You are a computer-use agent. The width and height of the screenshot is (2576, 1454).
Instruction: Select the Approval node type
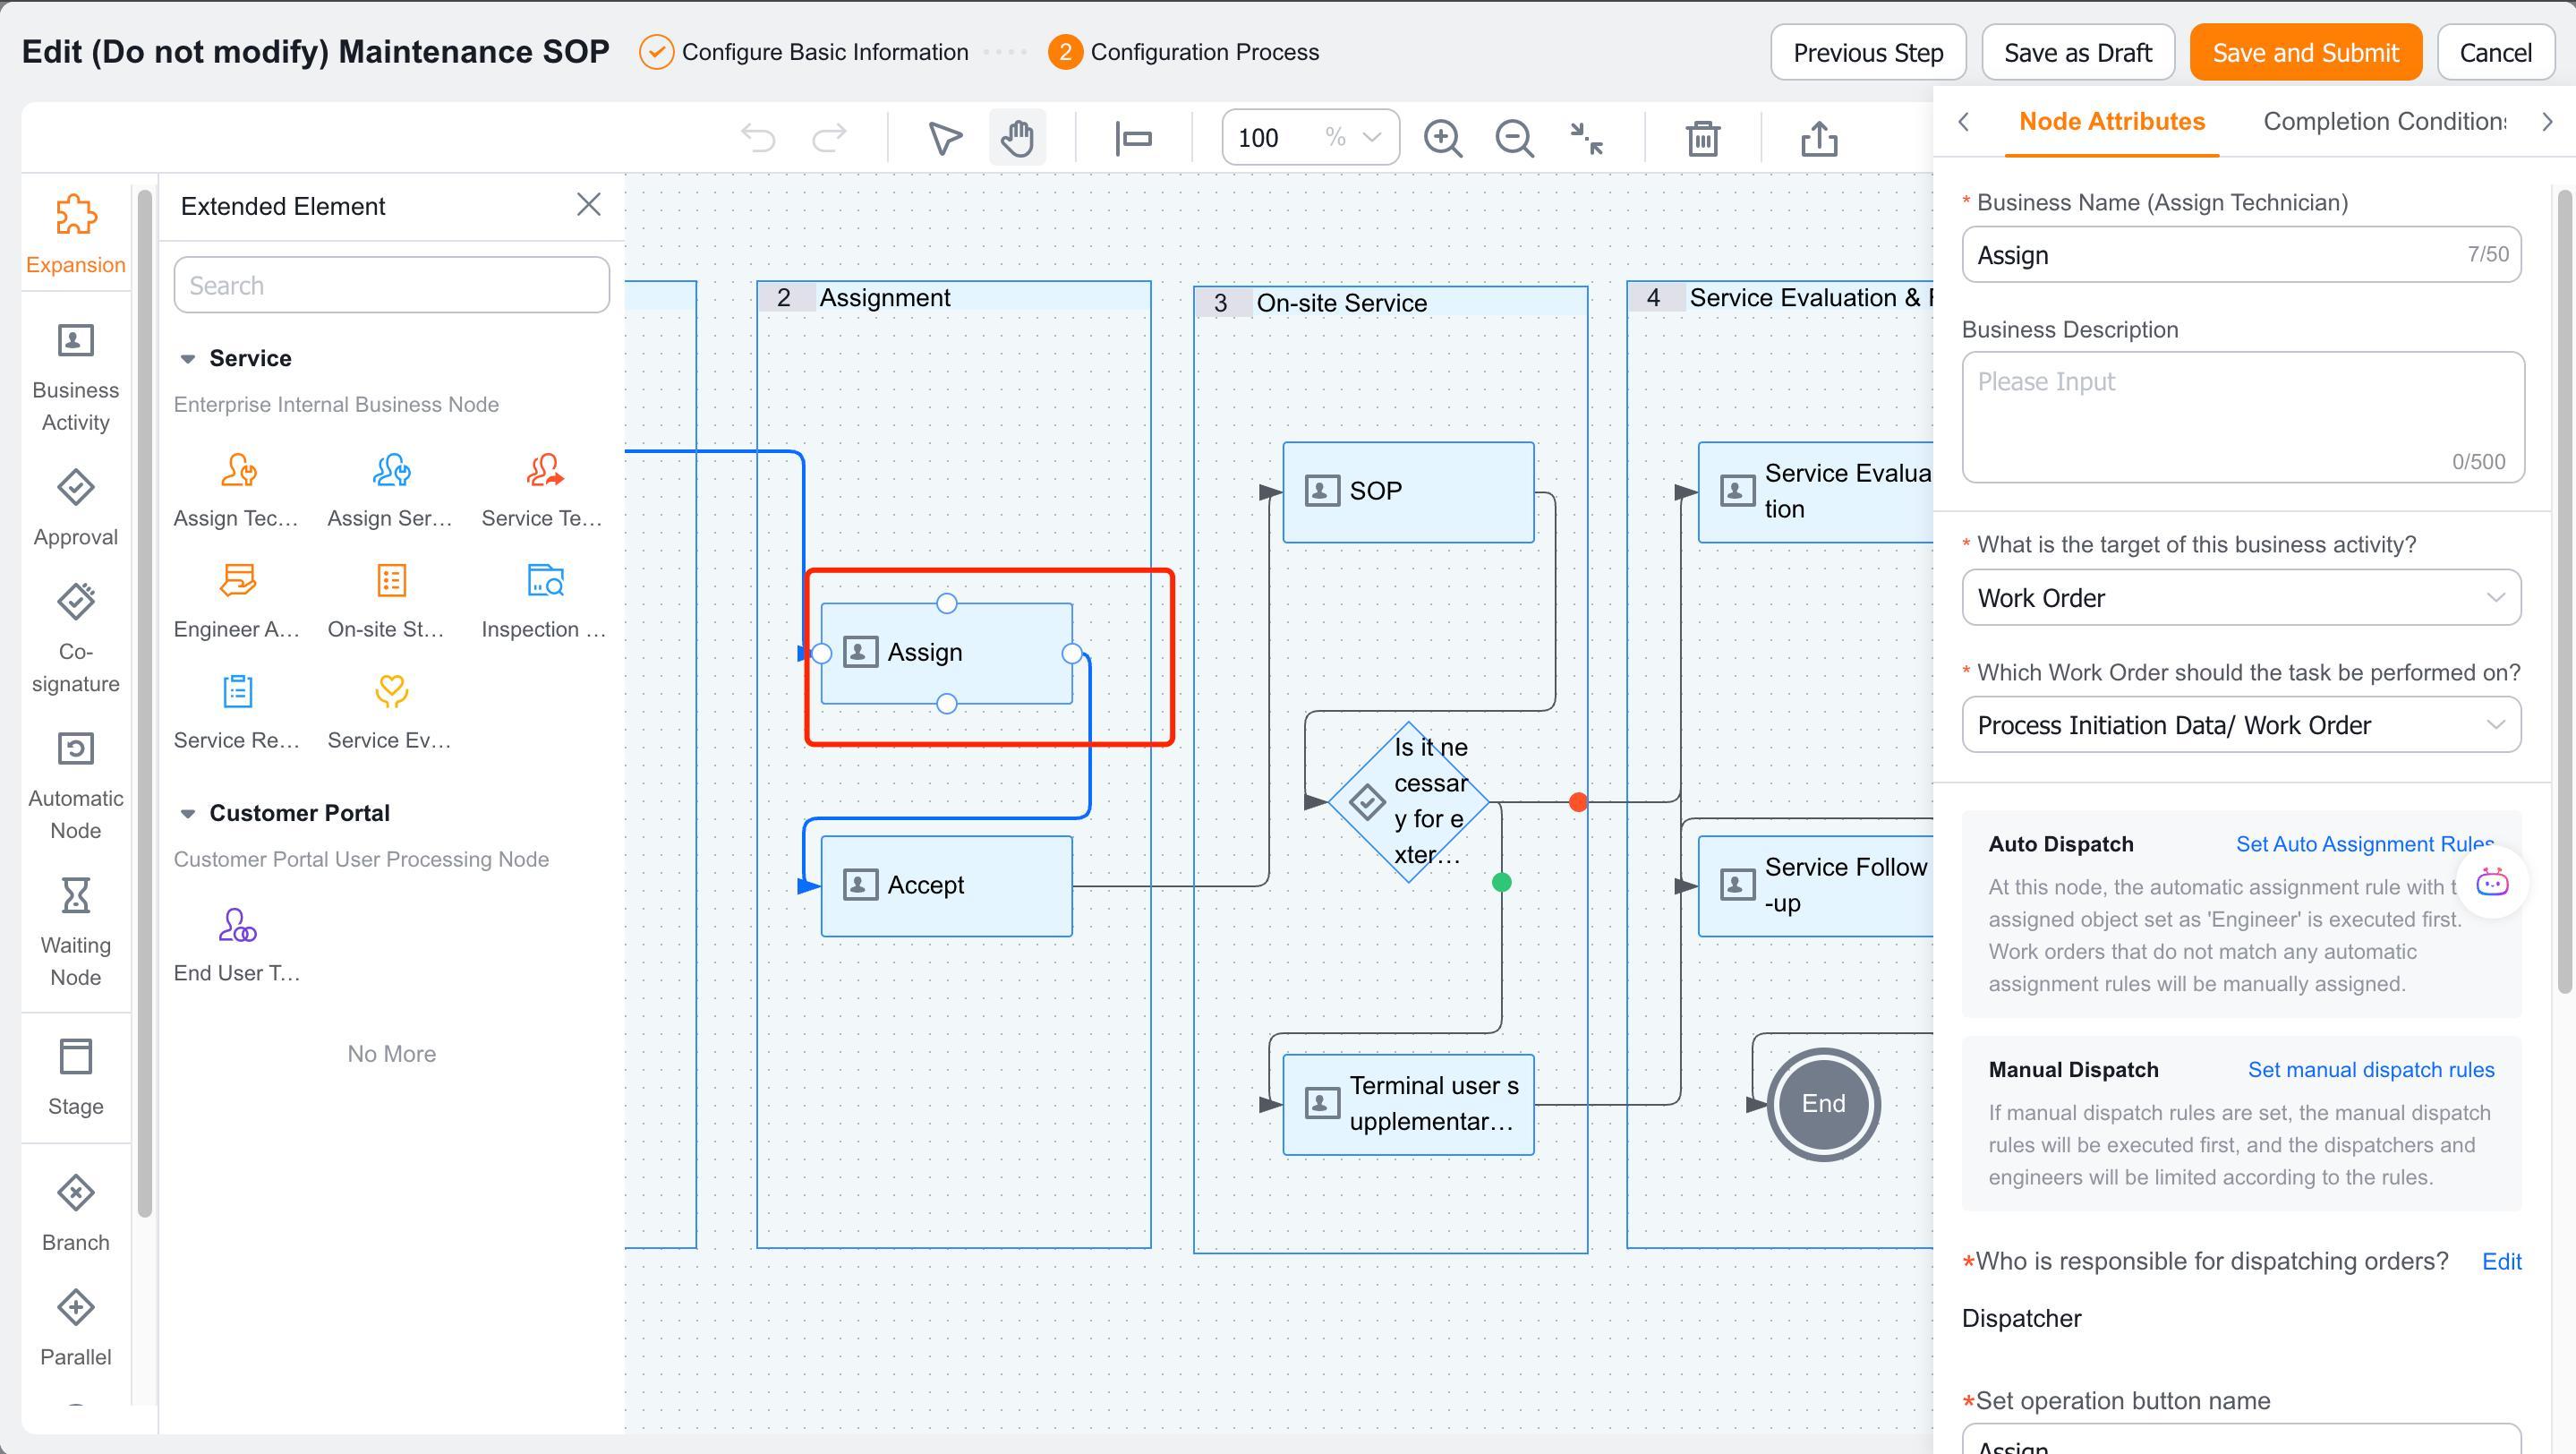point(76,508)
